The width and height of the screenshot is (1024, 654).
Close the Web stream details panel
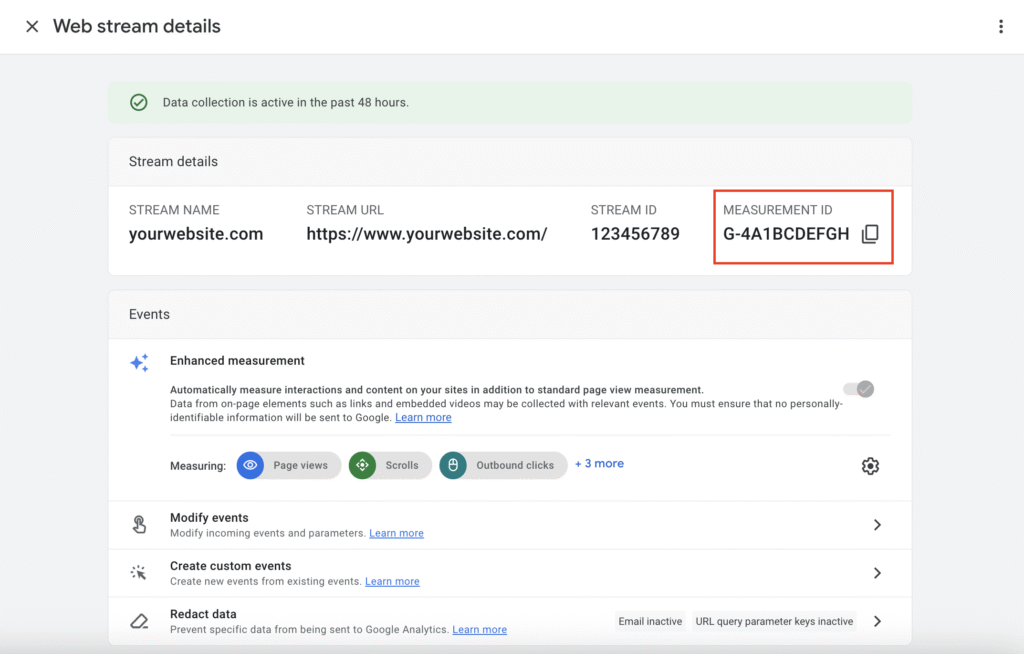pyautogui.click(x=31, y=26)
